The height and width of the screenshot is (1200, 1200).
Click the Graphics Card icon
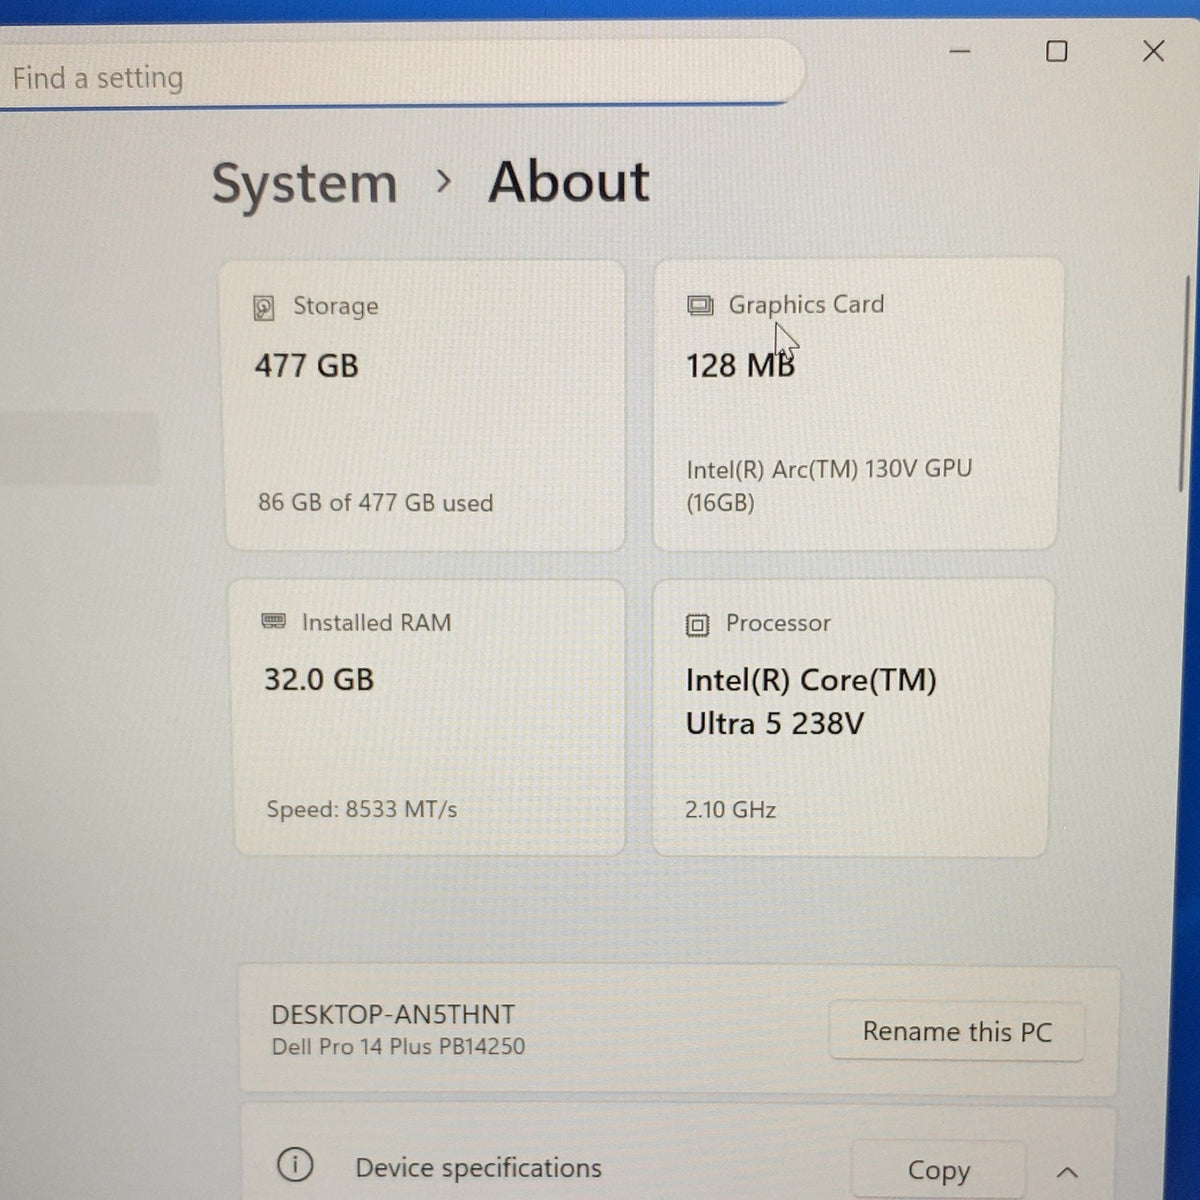700,305
